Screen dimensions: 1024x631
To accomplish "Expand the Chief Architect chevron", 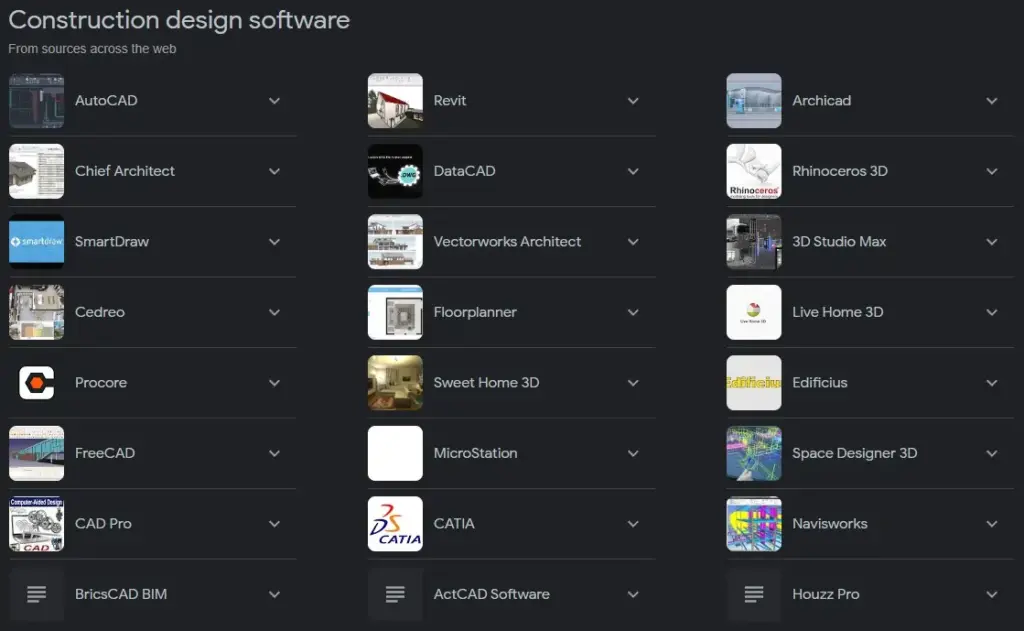I will (x=274, y=171).
